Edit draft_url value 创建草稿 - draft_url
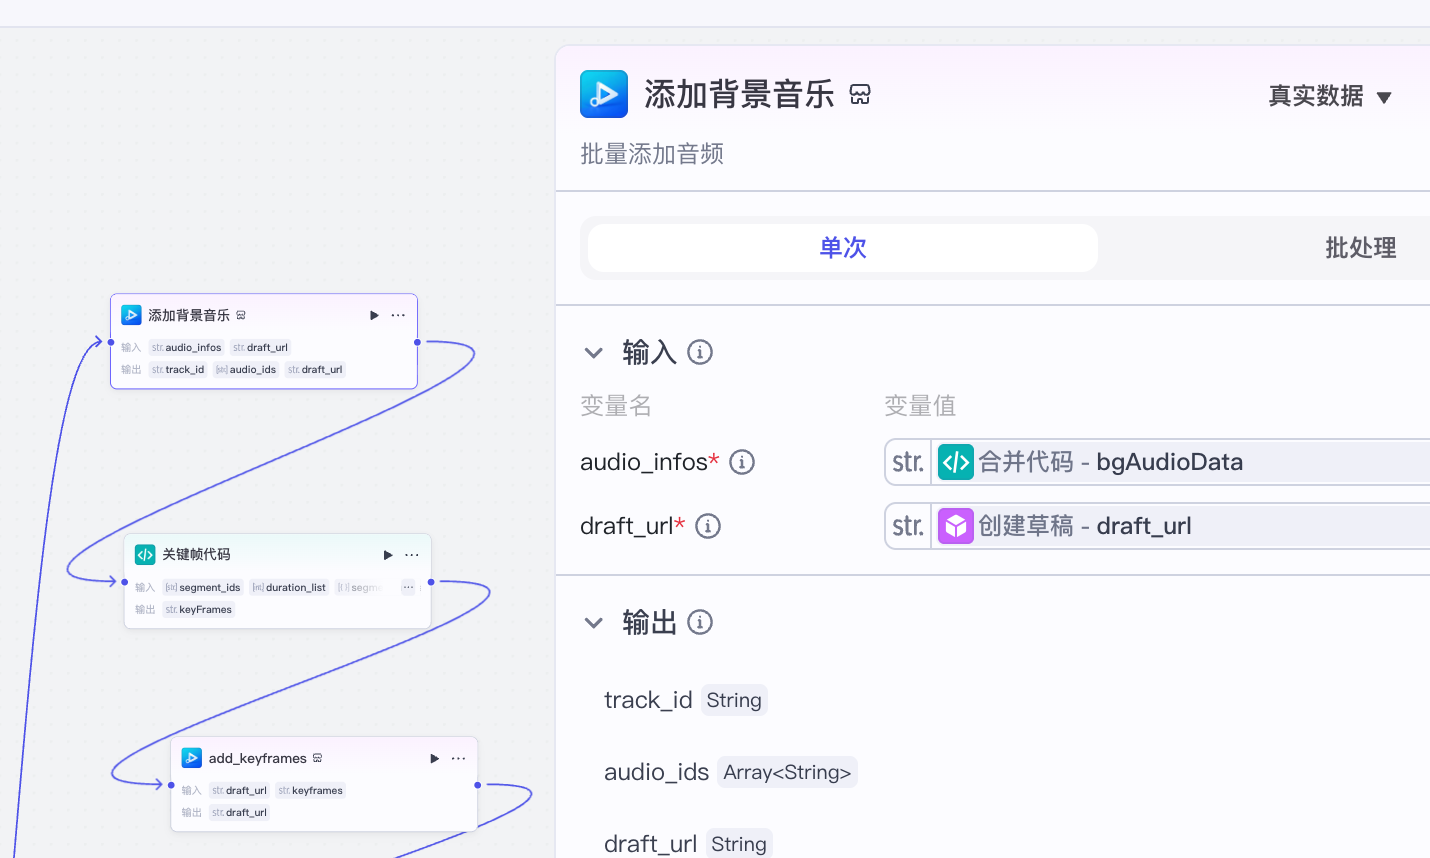The image size is (1430, 858). 1160,526
